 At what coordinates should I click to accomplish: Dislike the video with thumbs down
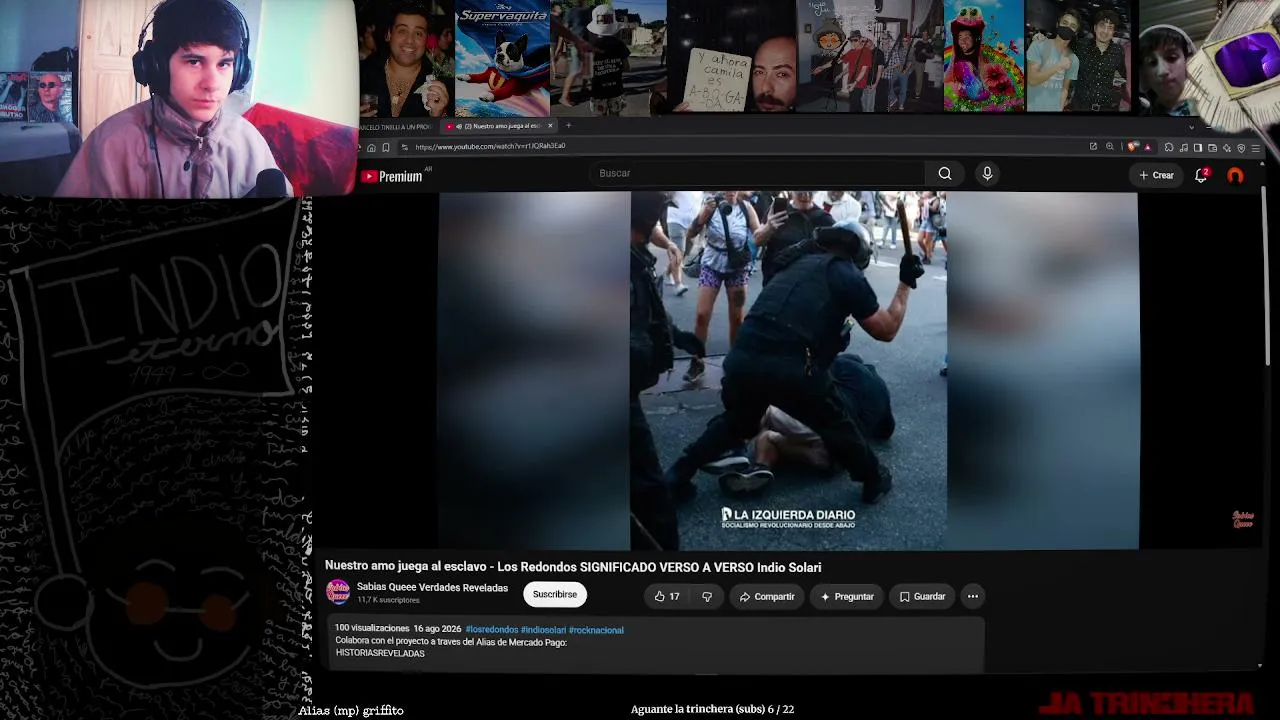707,597
